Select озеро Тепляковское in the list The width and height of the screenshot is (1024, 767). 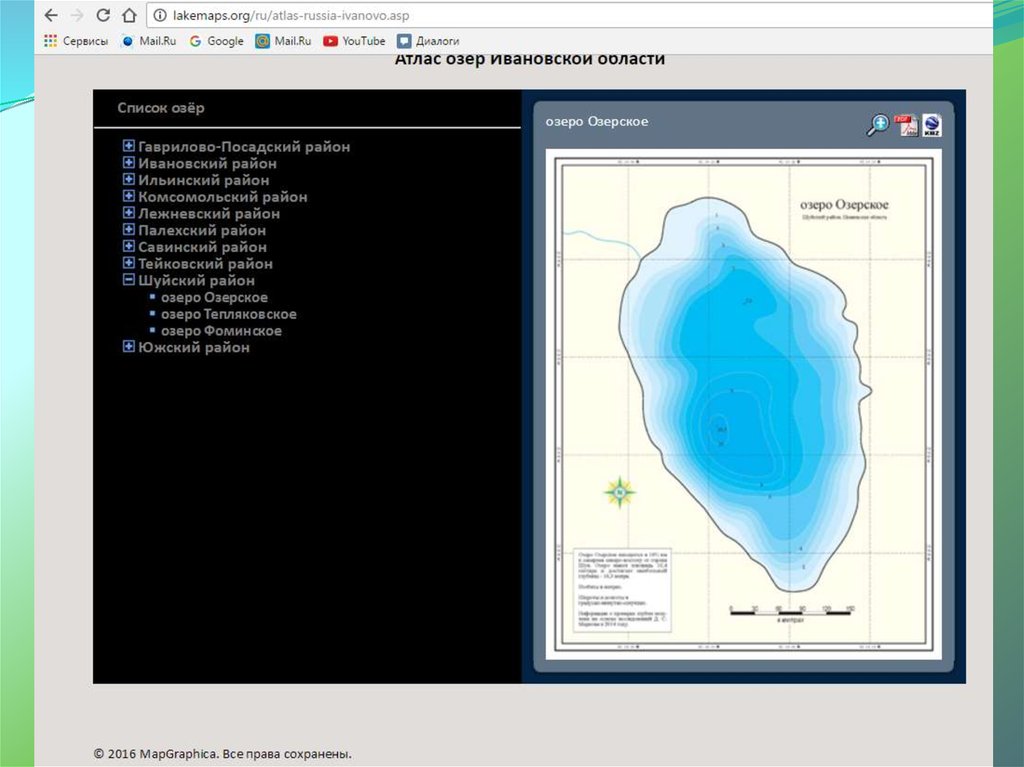tap(228, 314)
